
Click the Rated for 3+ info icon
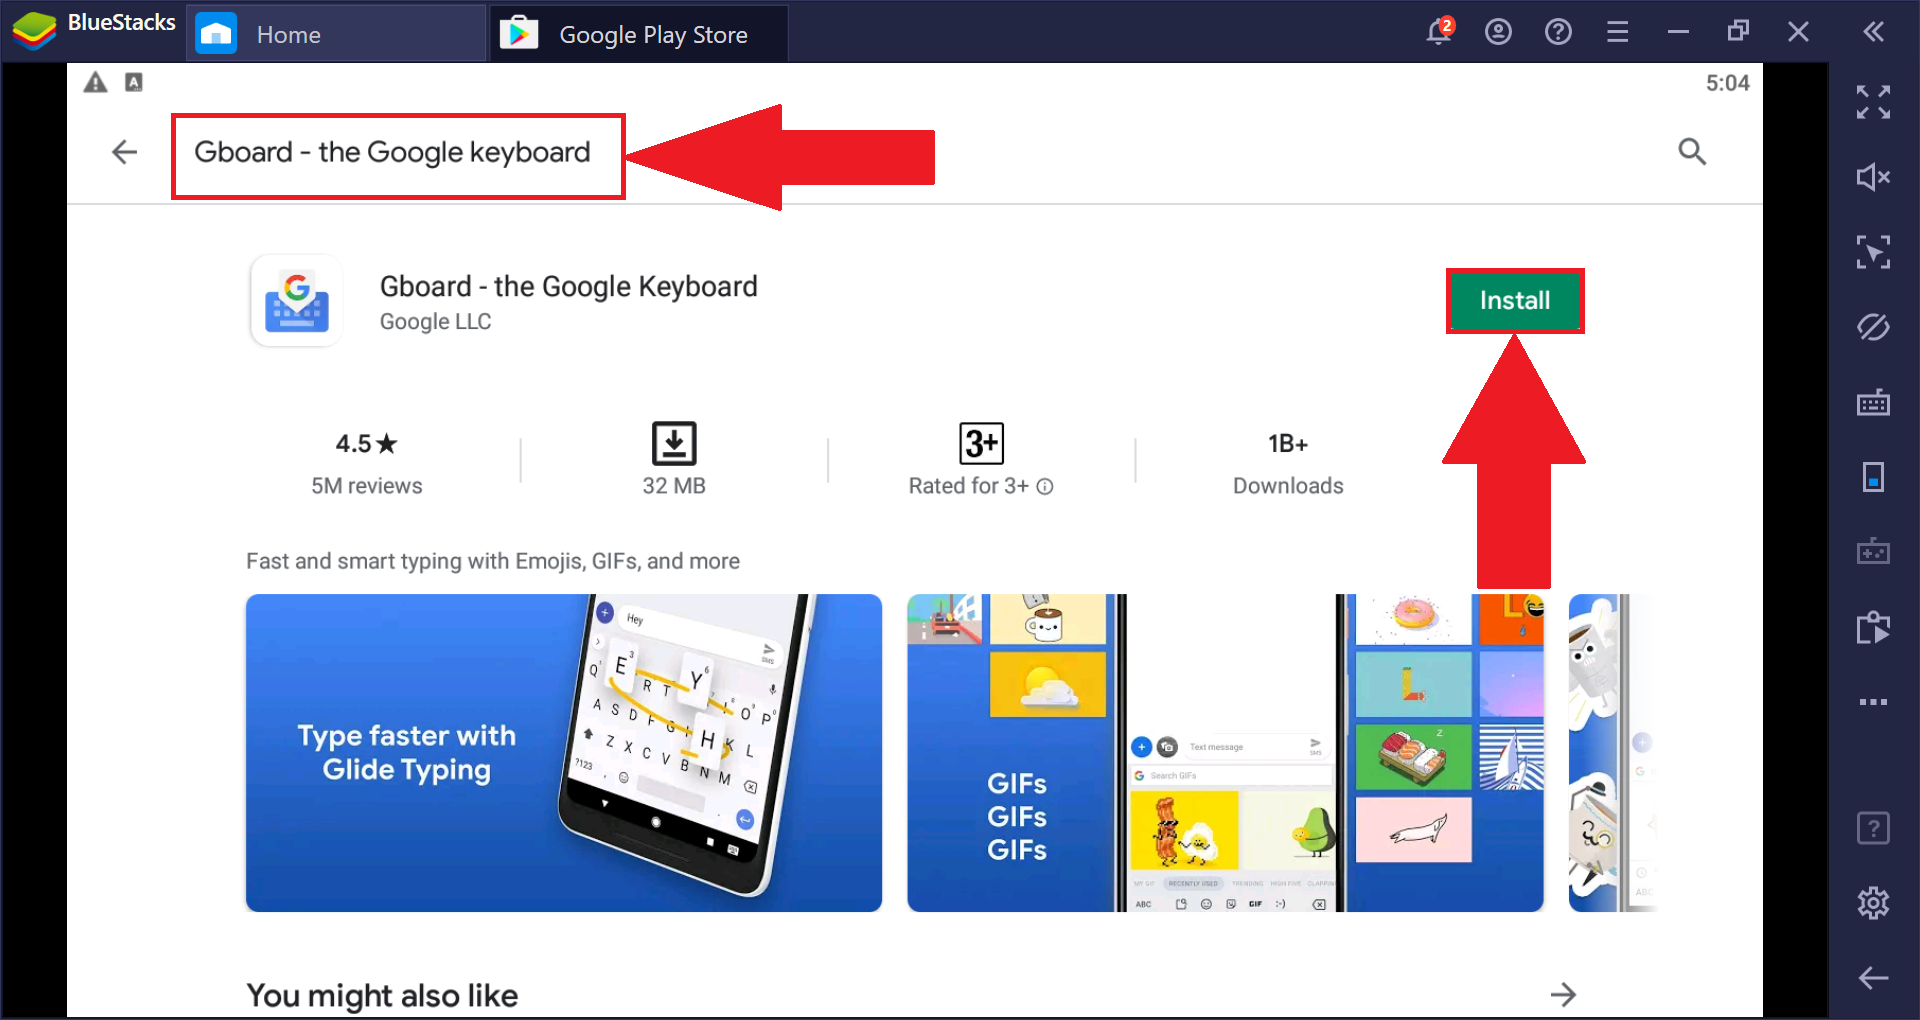[1045, 487]
